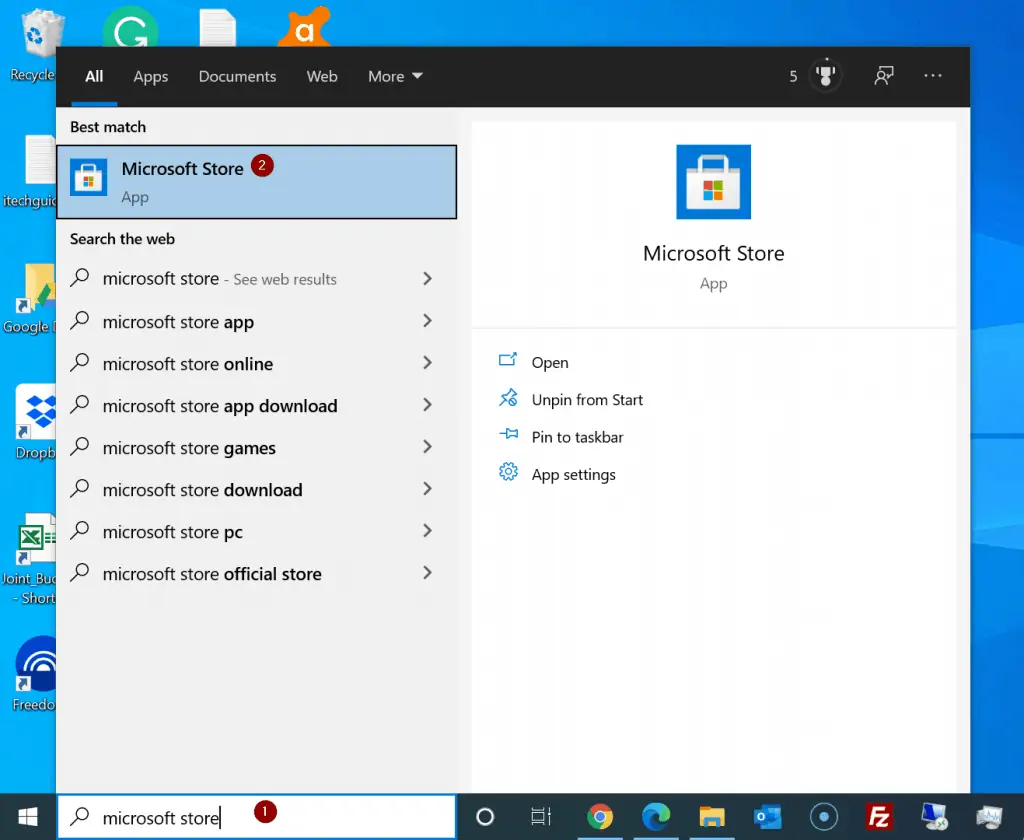Click the Cortana icon on the taskbar
The image size is (1024, 840).
484,817
